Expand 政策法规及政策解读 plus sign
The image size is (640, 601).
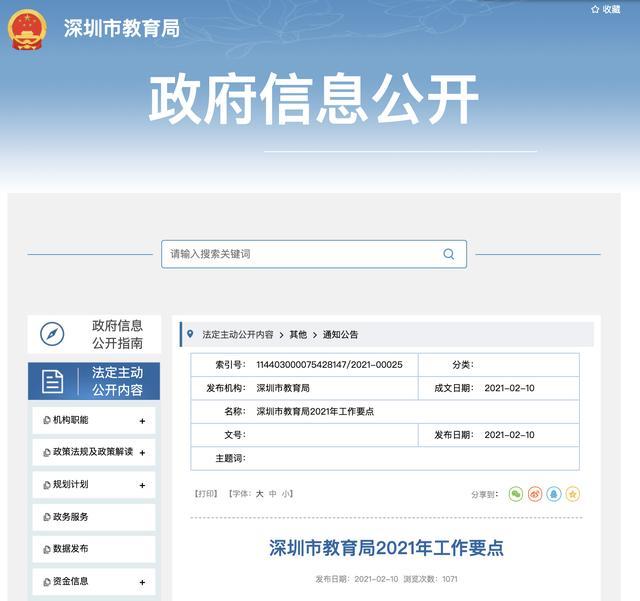click(142, 452)
